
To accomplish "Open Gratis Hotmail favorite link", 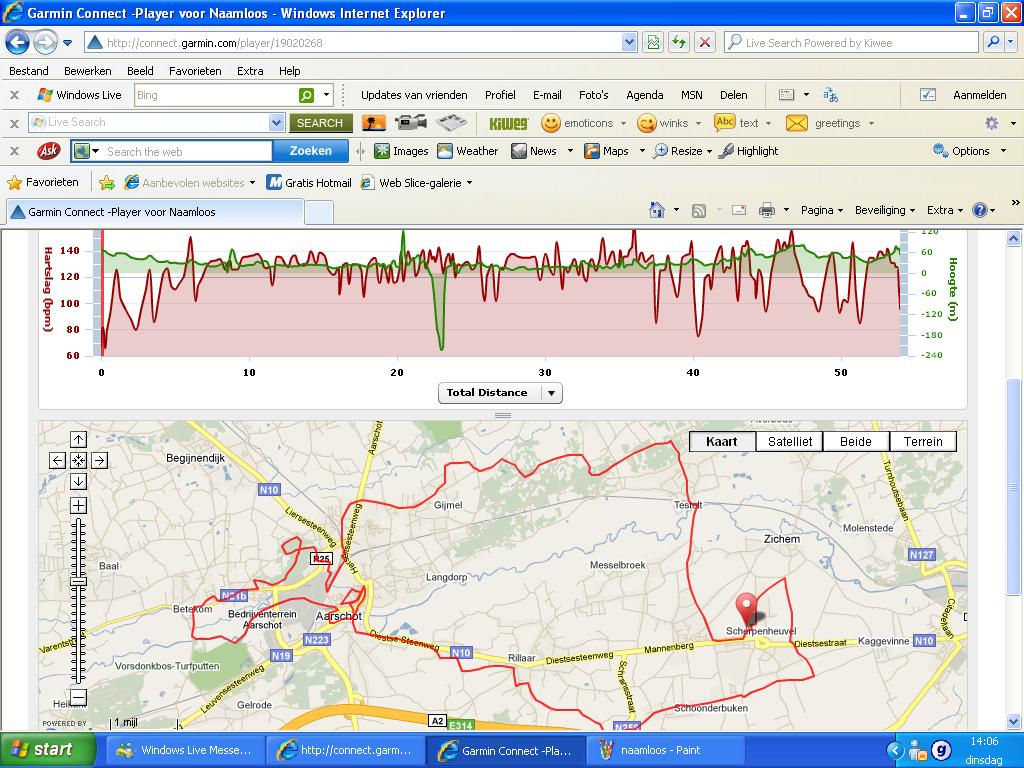I will pyautogui.click(x=309, y=183).
